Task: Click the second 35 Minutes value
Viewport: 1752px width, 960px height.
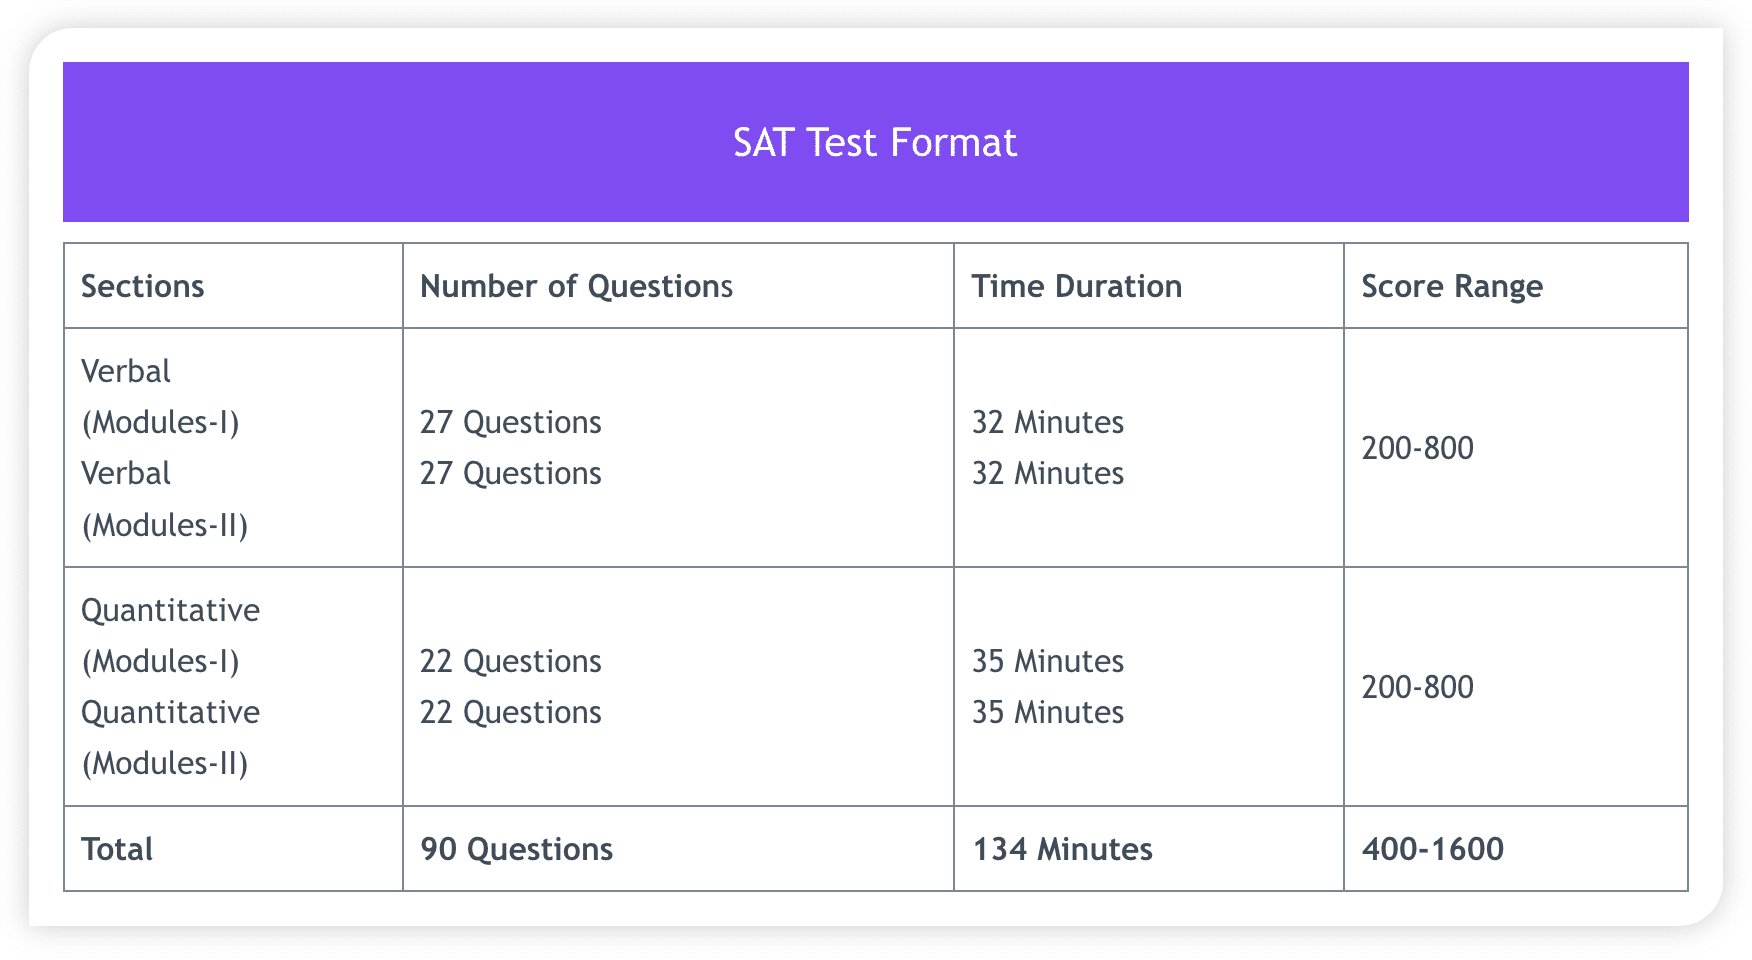Action: point(1047,712)
